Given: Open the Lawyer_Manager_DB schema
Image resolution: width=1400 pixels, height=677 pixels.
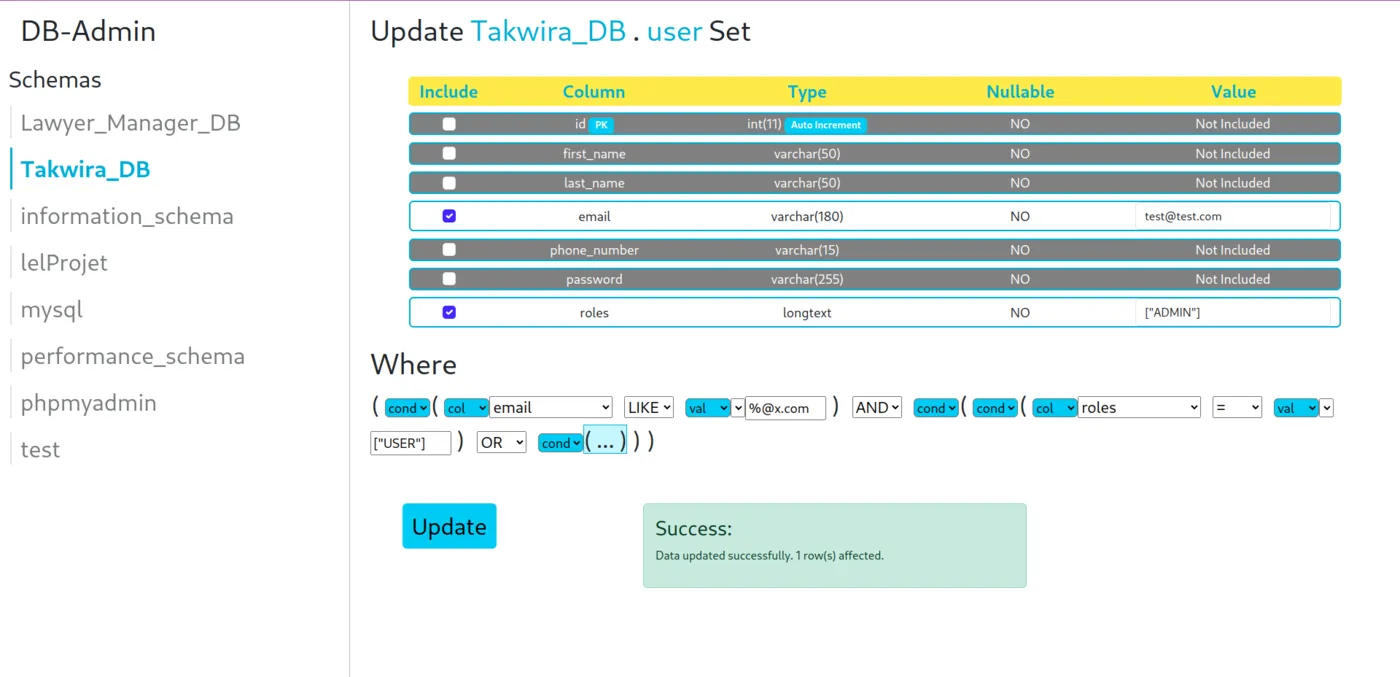Looking at the screenshot, I should [131, 123].
